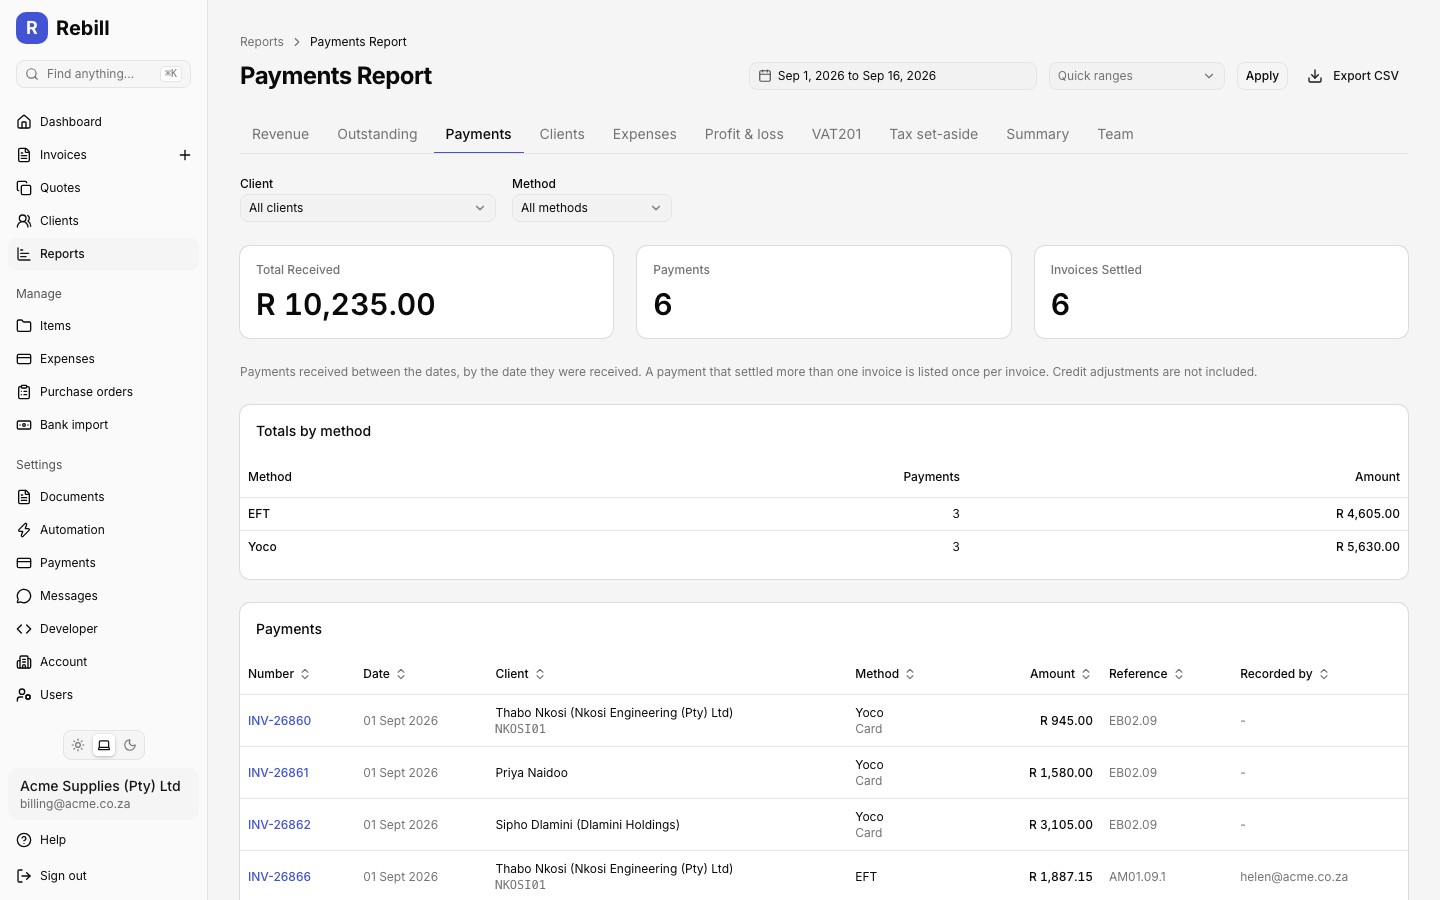Viewport: 1440px width, 900px height.
Task: Open Payments settings in sidebar
Action: [103, 563]
